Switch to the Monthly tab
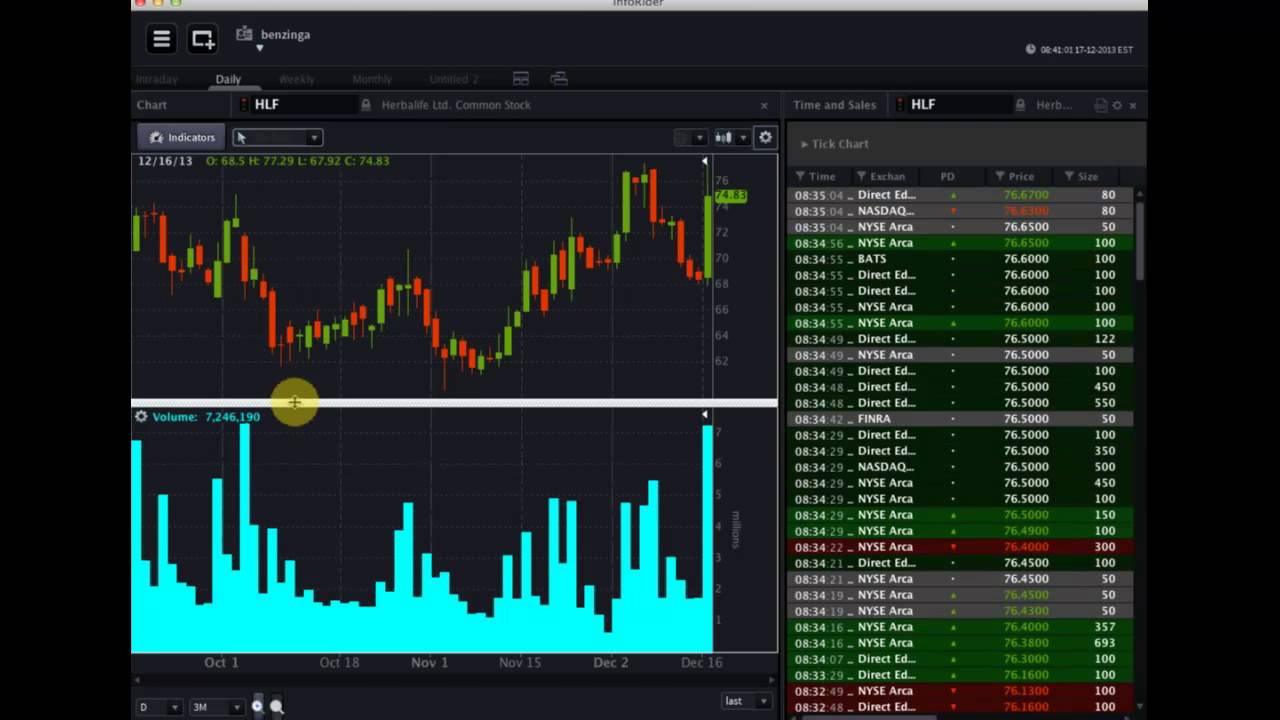1280x720 pixels. [372, 79]
